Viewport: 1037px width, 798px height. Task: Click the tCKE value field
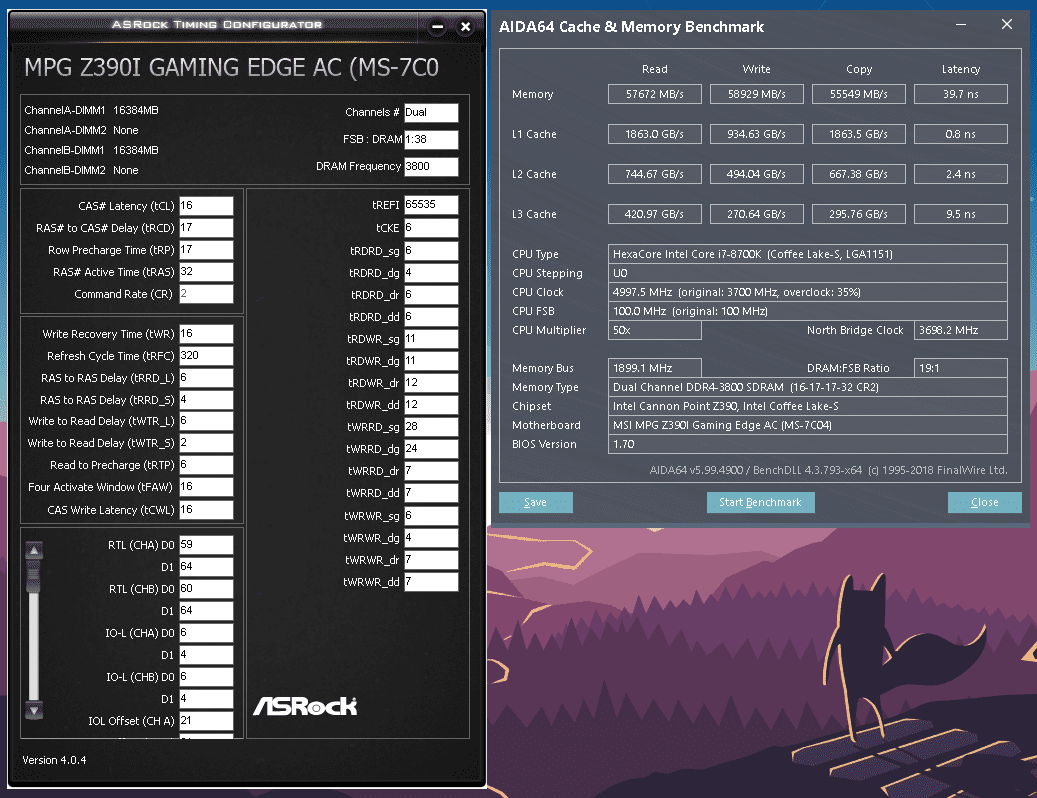(431, 228)
